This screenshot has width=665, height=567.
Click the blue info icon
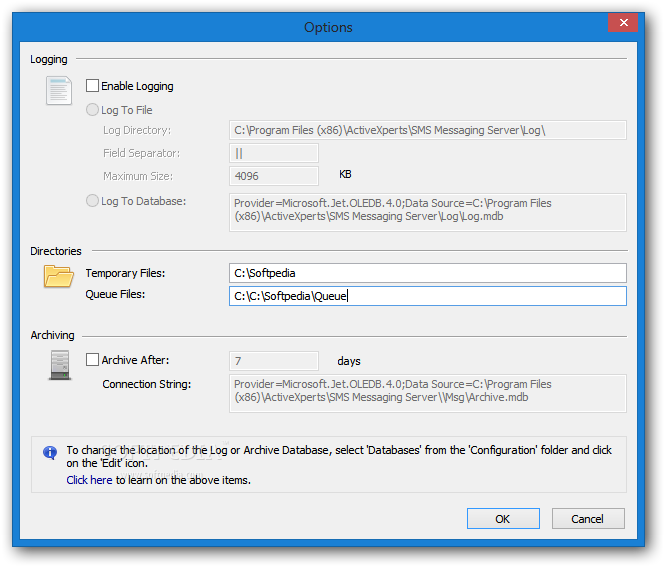click(50, 452)
